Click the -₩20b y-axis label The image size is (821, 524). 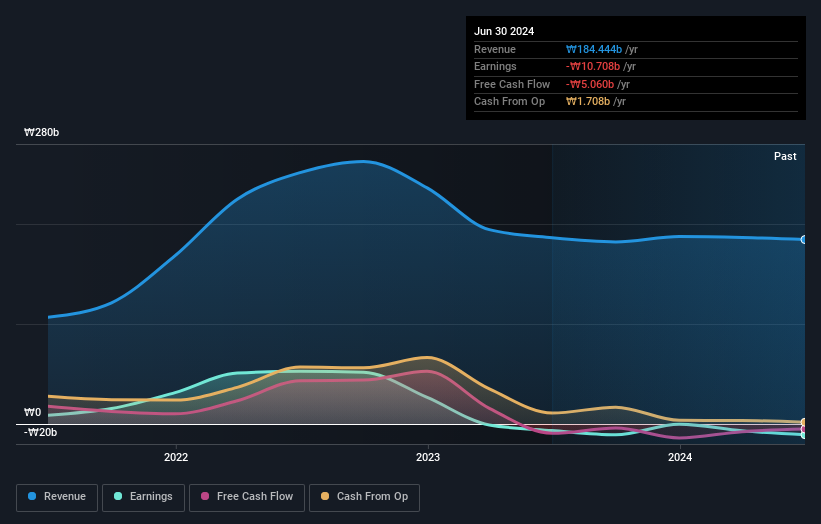point(40,432)
